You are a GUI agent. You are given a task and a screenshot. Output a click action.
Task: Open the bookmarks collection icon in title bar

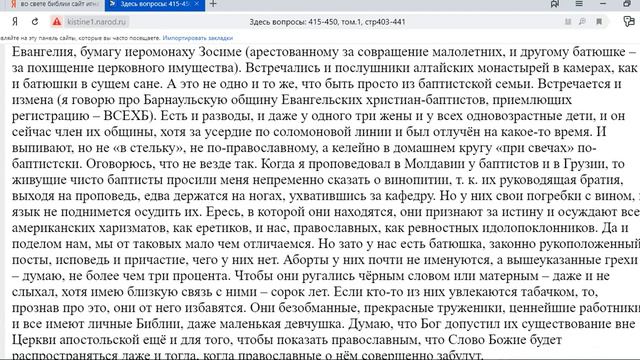pos(555,4)
